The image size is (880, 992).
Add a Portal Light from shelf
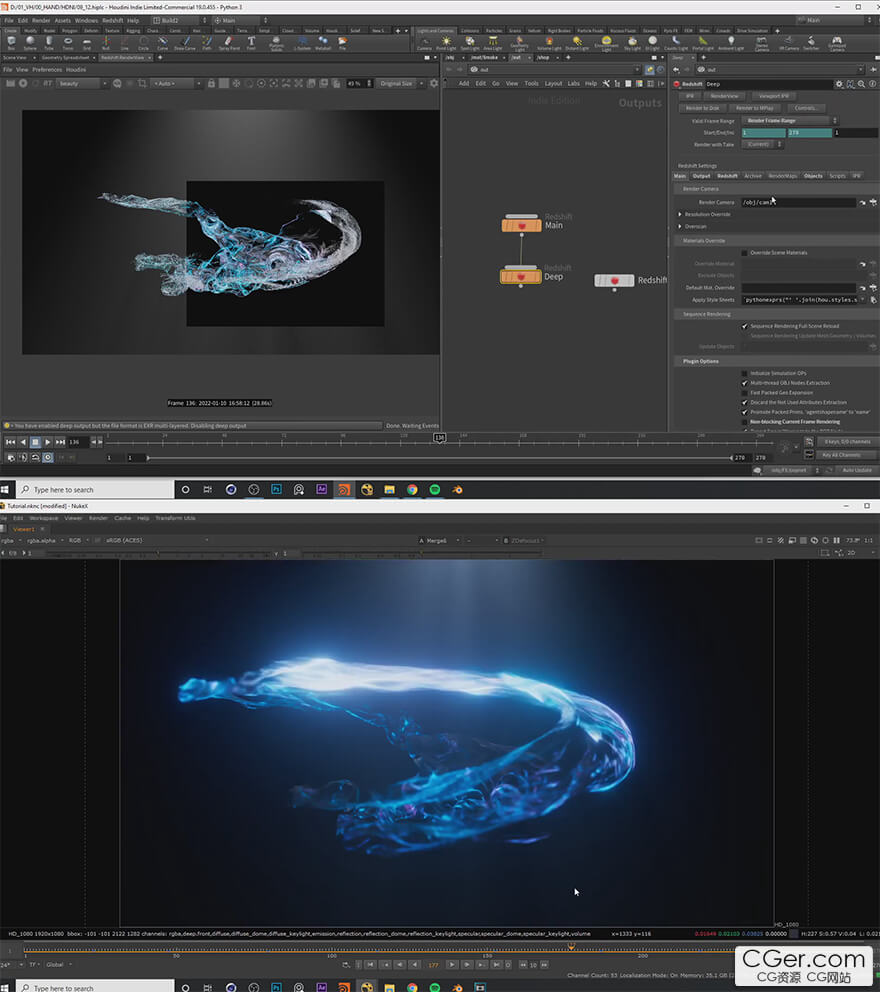(x=703, y=43)
